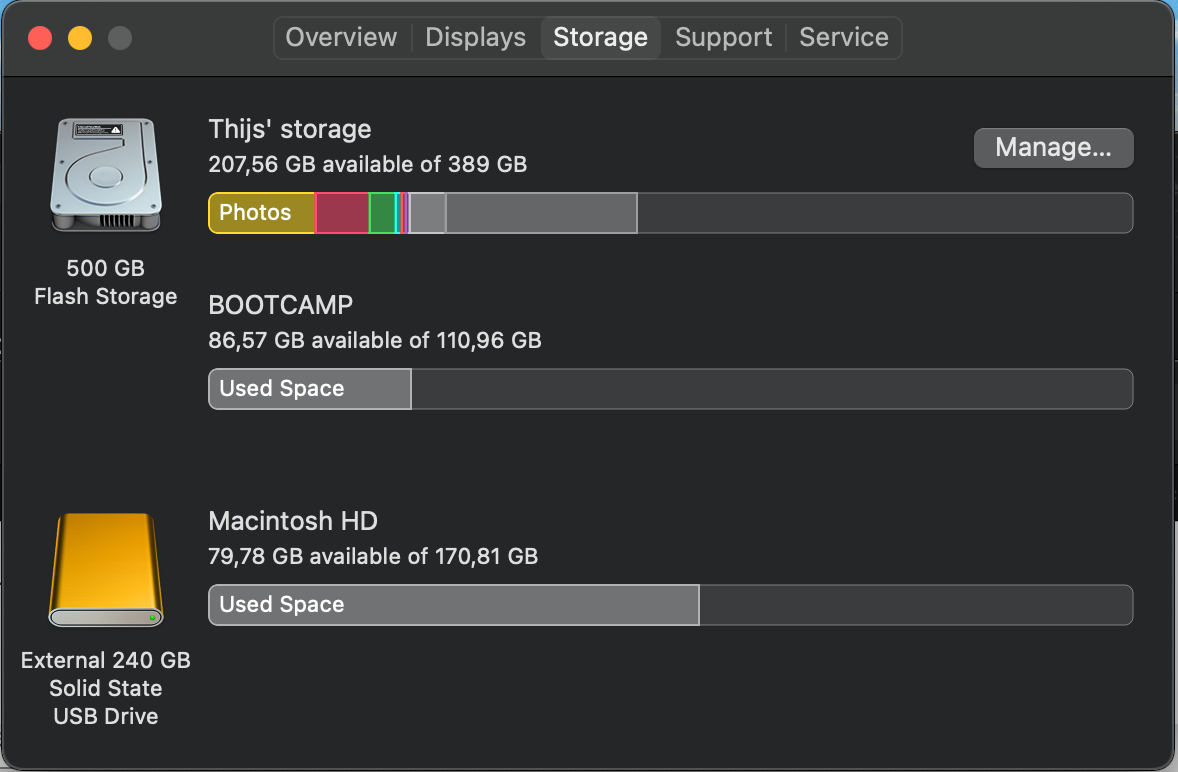Open the Service tab
1178x772 pixels.
pyautogui.click(x=843, y=38)
